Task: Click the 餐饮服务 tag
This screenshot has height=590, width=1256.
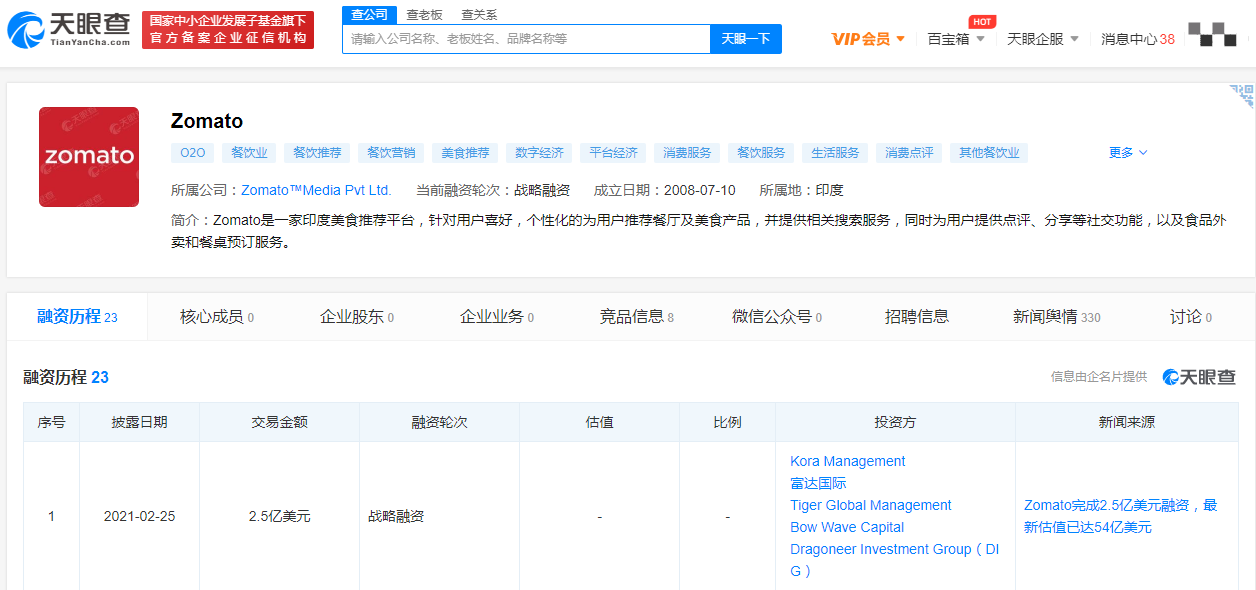Action: [761, 153]
